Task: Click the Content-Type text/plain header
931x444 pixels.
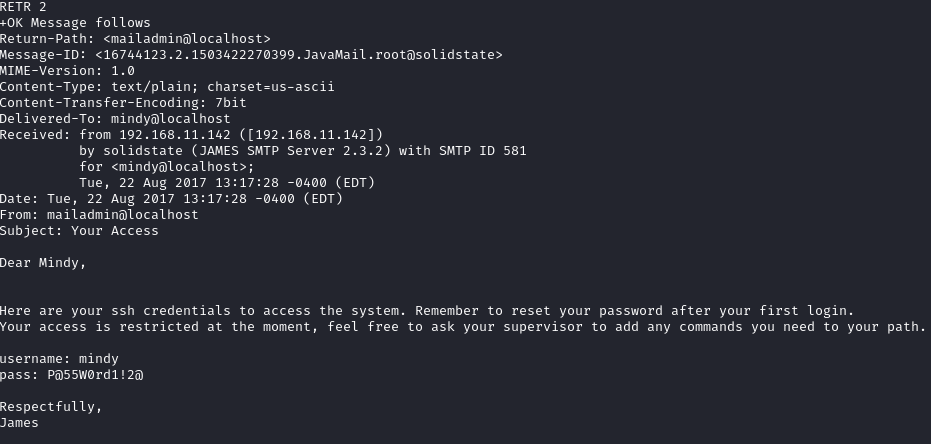Action: coord(167,87)
